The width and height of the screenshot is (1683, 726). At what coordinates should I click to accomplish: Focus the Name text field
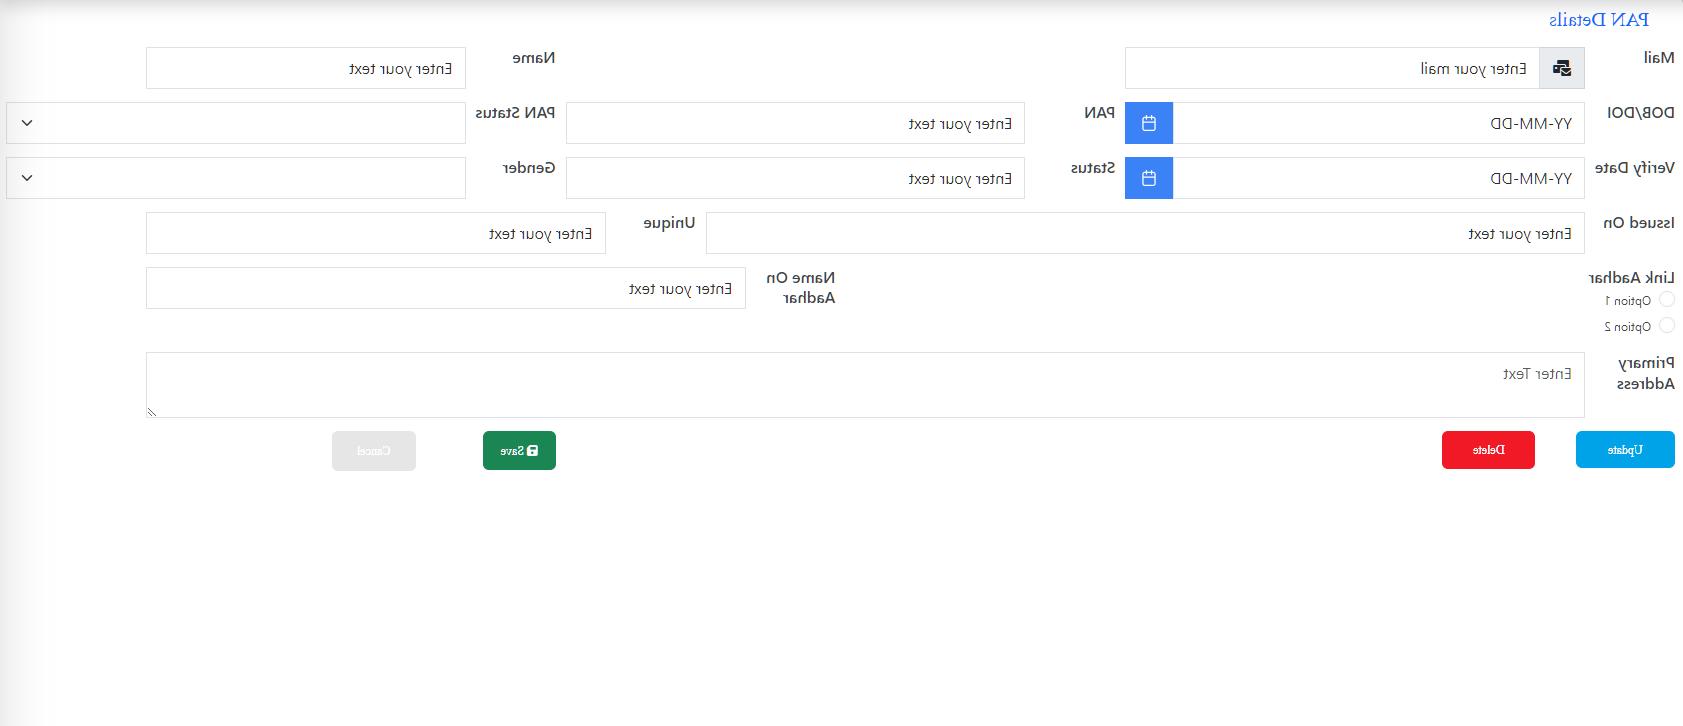coord(306,68)
